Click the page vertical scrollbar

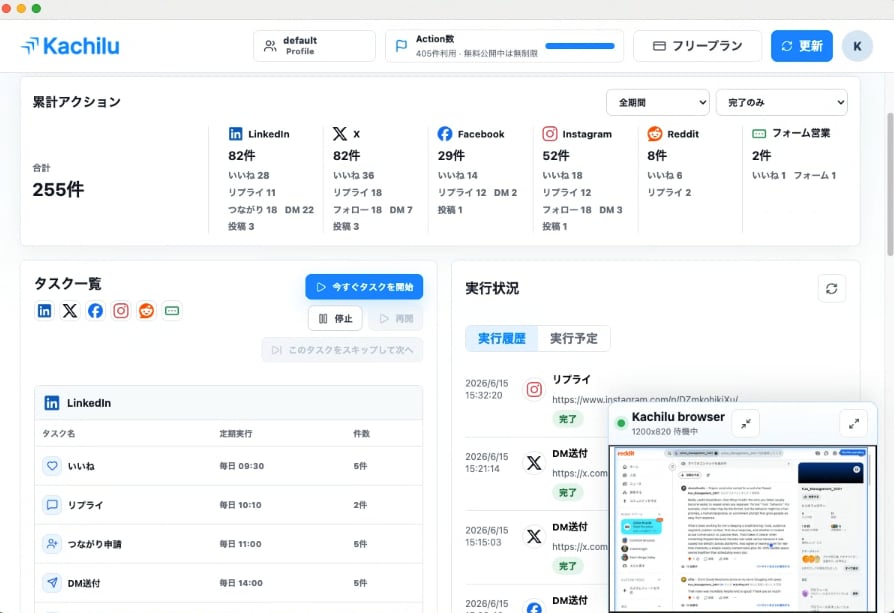point(890,184)
